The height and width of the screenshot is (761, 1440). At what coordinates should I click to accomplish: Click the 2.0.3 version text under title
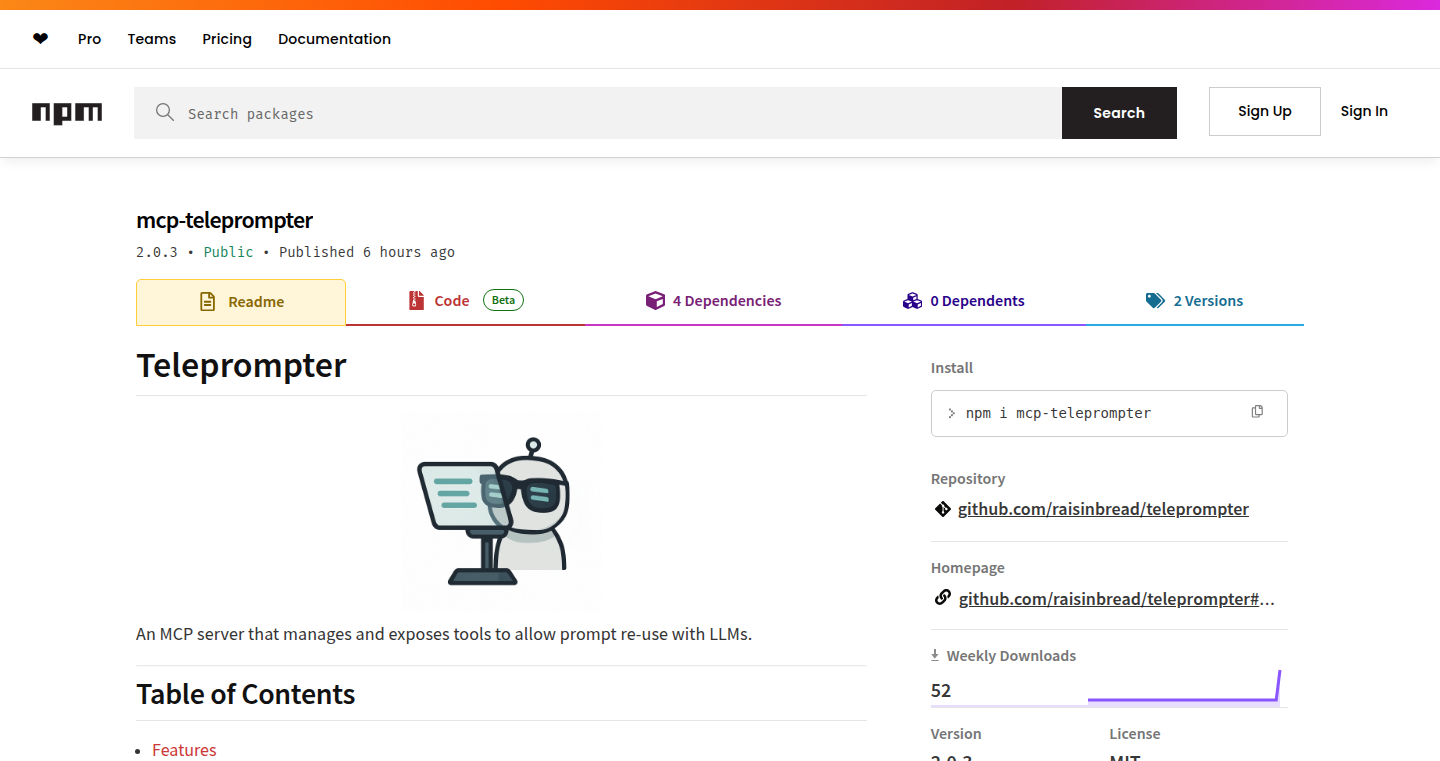[157, 252]
